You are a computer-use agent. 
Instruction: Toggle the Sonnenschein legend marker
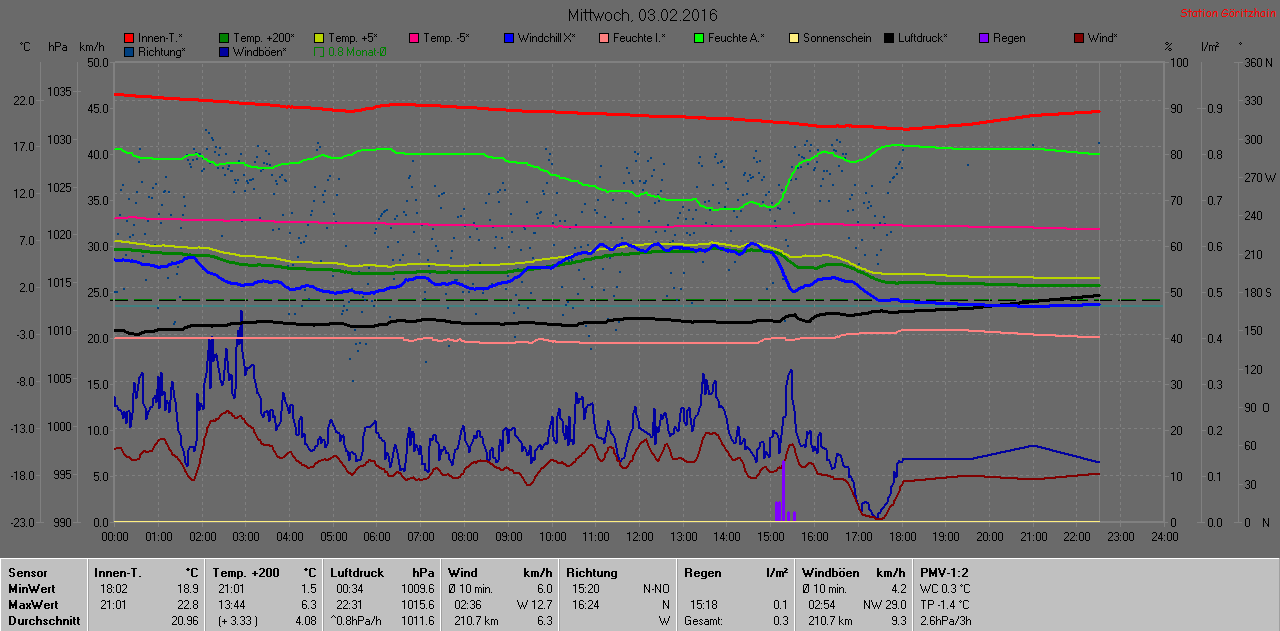[794, 38]
